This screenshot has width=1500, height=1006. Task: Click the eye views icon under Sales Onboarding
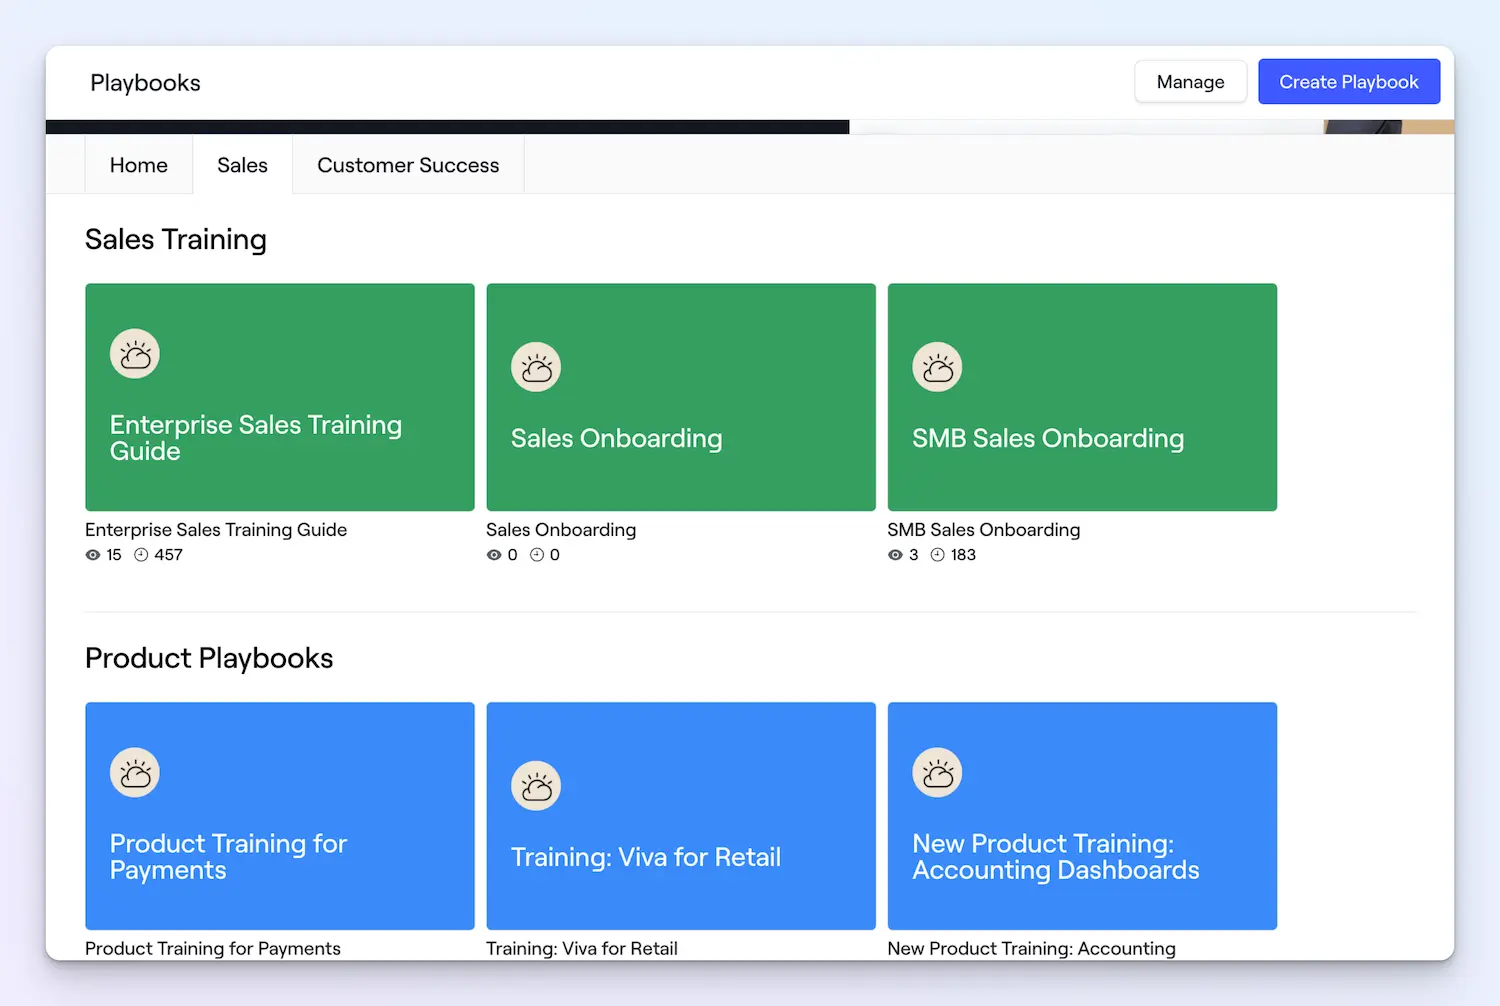tap(494, 555)
